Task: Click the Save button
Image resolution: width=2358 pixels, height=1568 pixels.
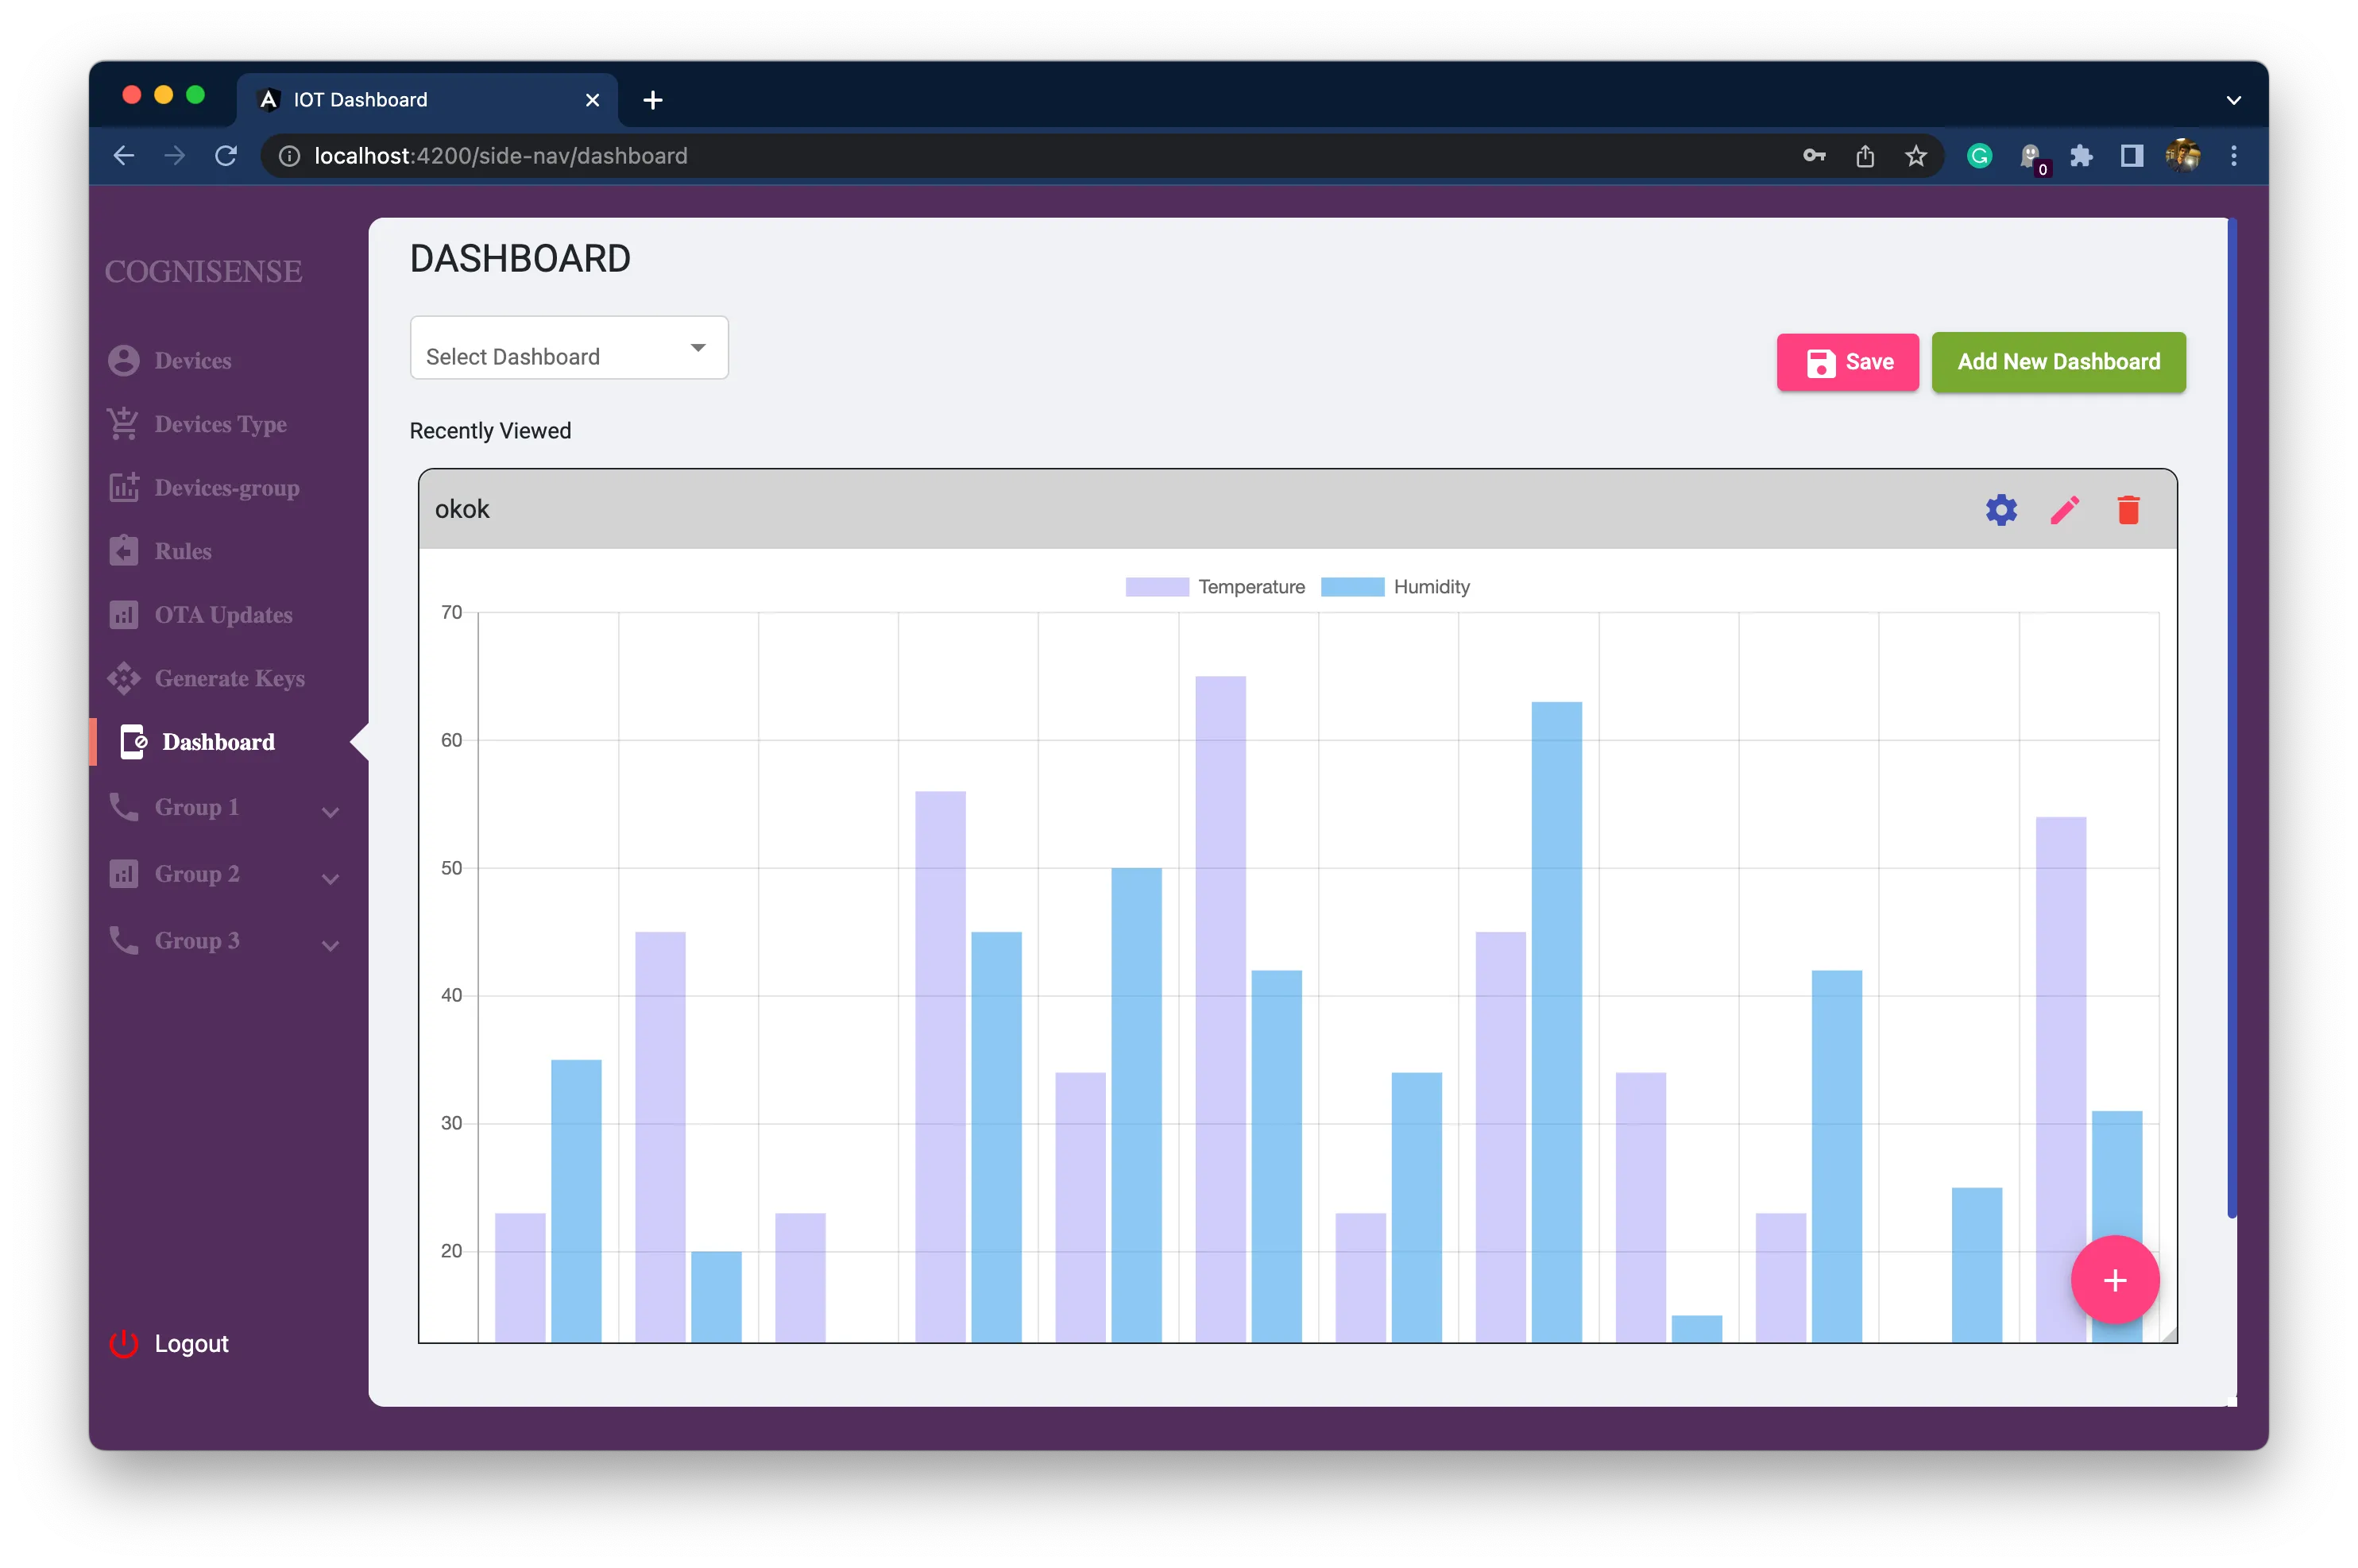Action: pyautogui.click(x=1847, y=362)
